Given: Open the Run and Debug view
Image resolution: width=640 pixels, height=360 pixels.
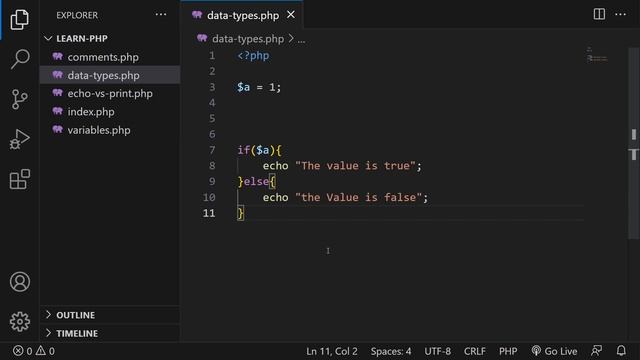Looking at the screenshot, I should point(20,139).
